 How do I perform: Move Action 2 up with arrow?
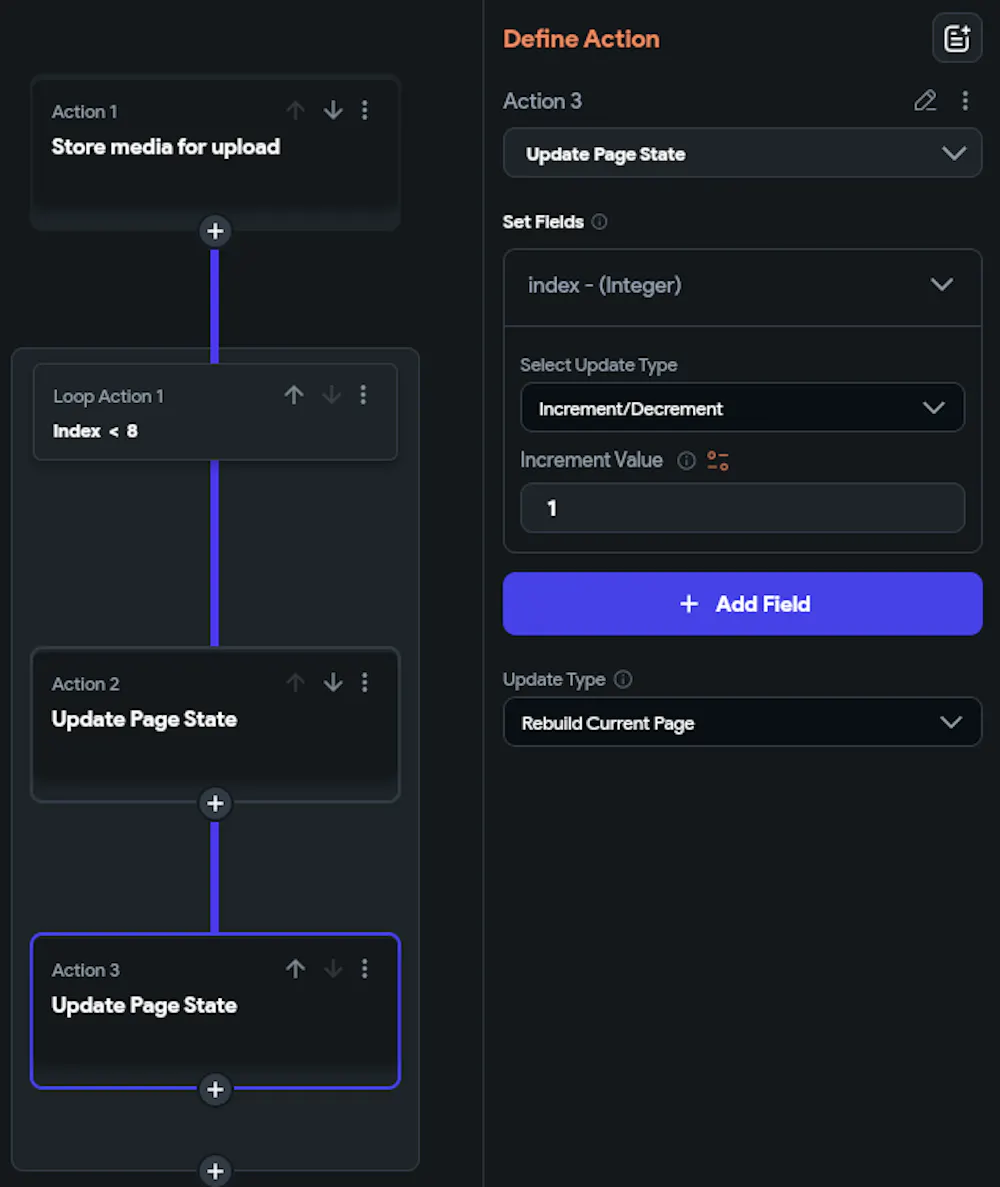tap(295, 683)
